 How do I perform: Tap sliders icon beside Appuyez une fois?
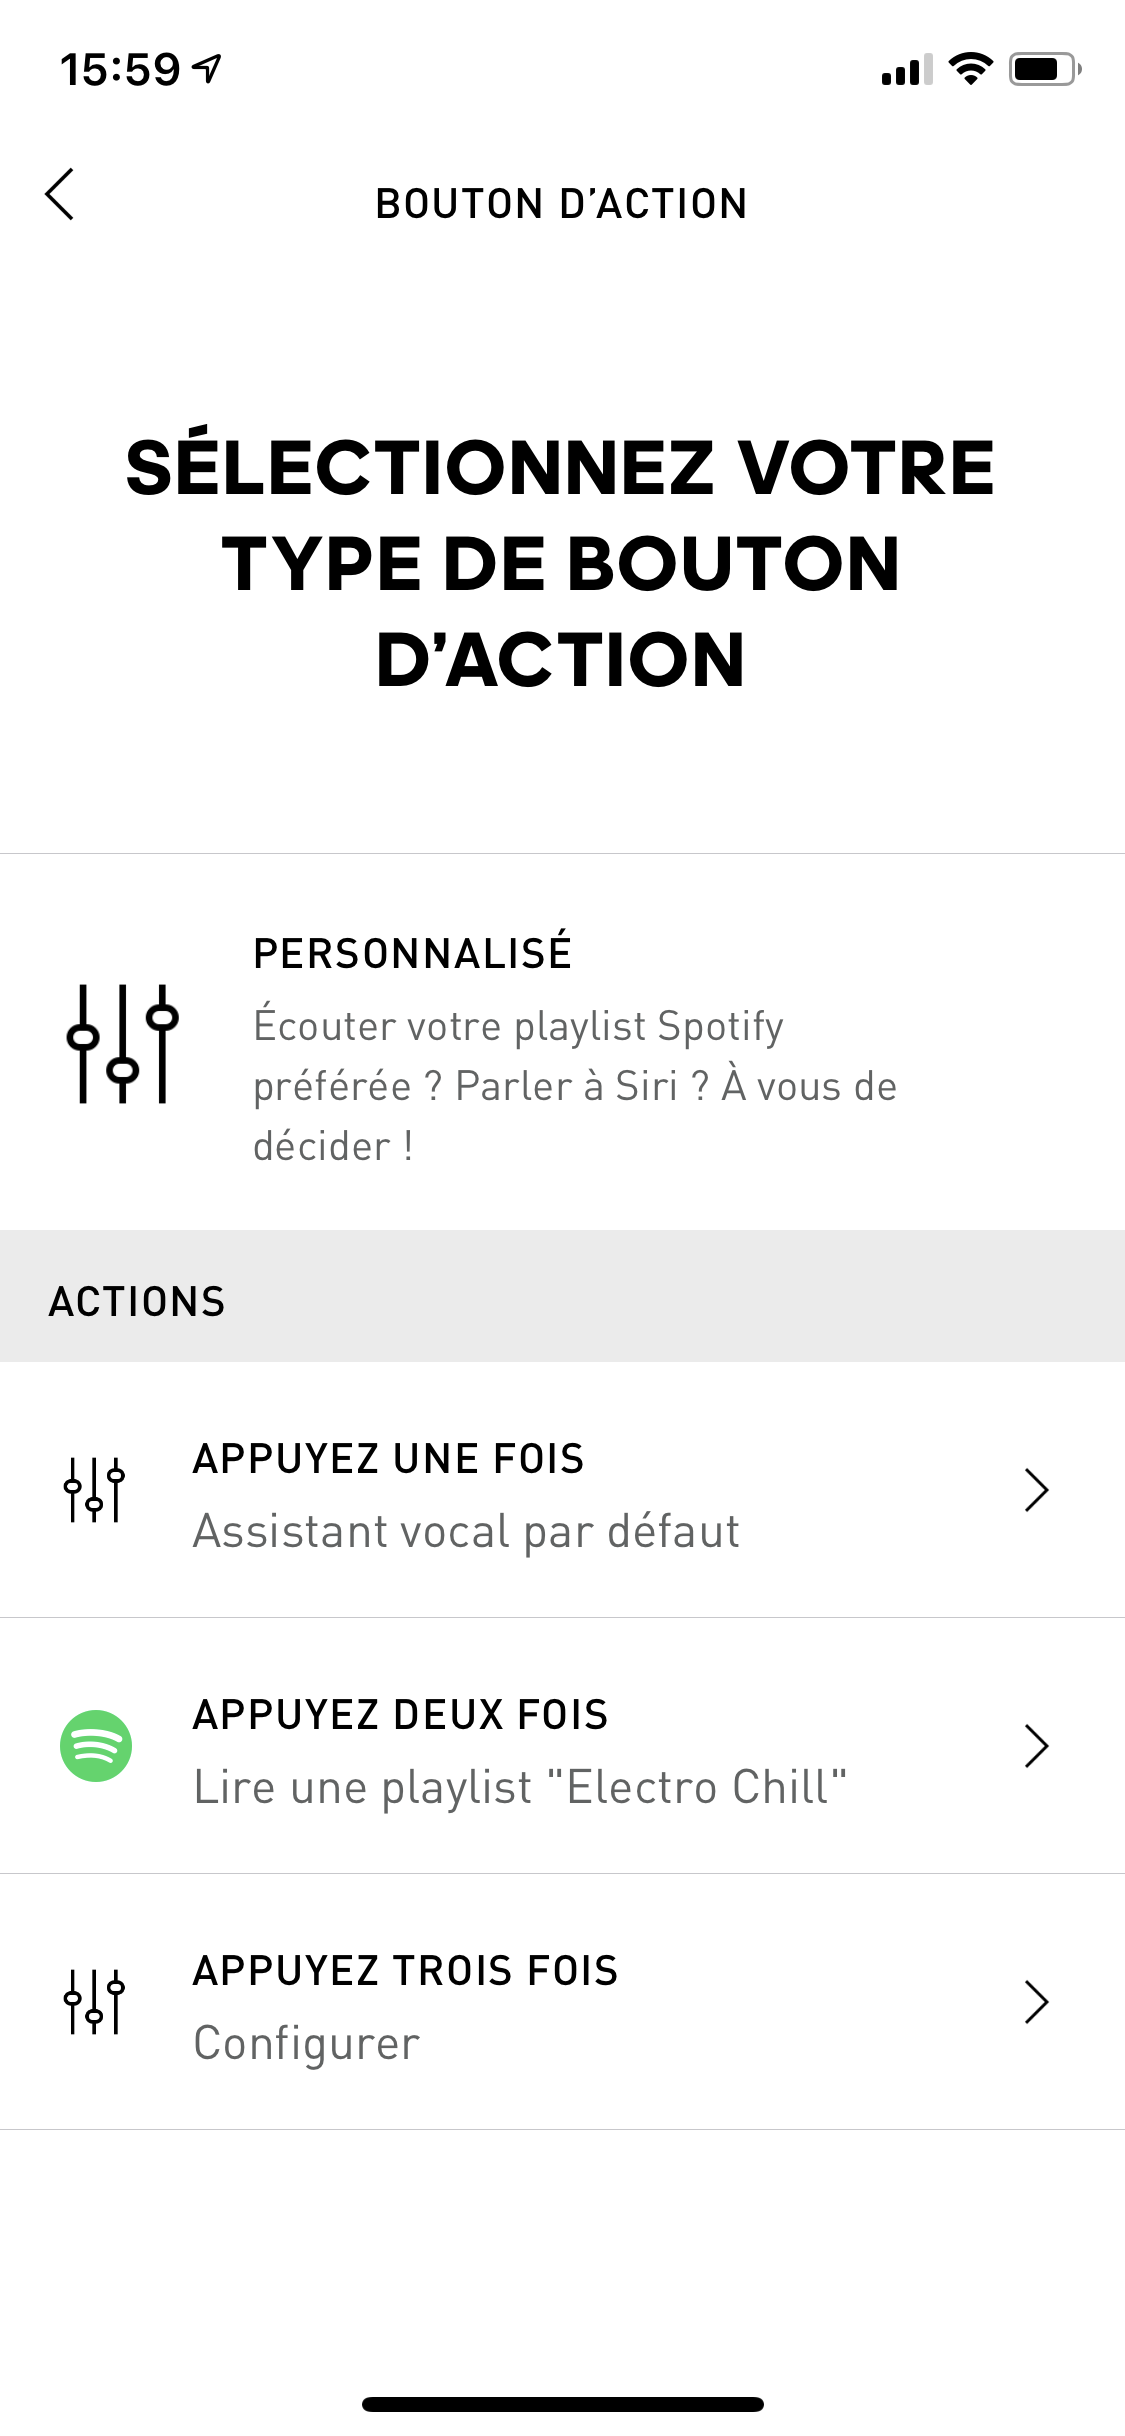(x=94, y=1489)
